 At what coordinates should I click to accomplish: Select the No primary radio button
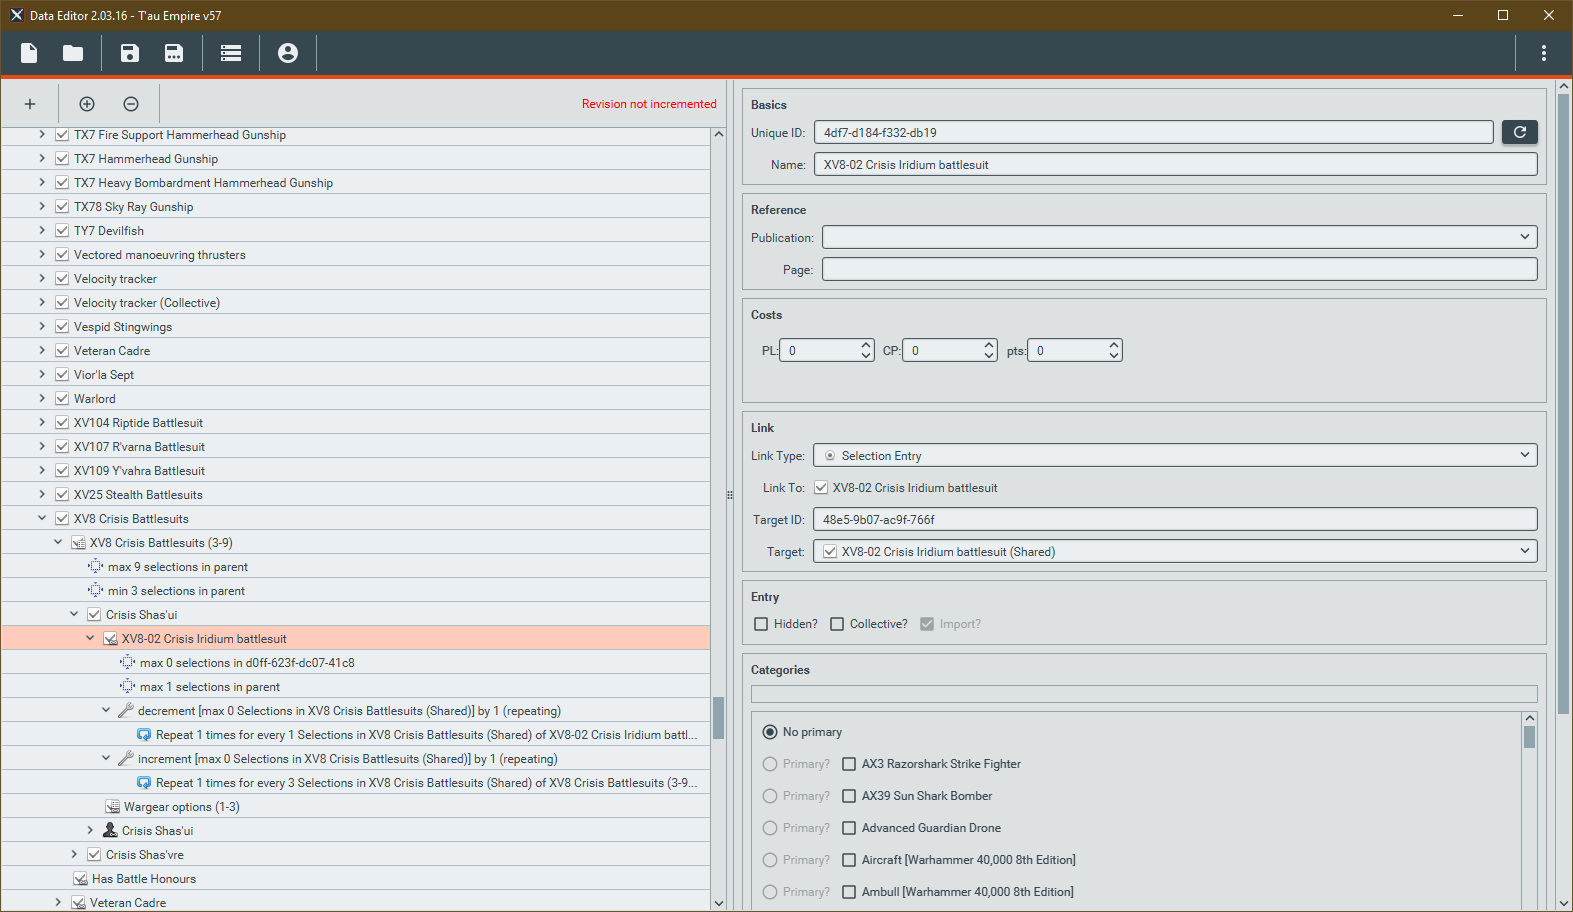point(770,732)
